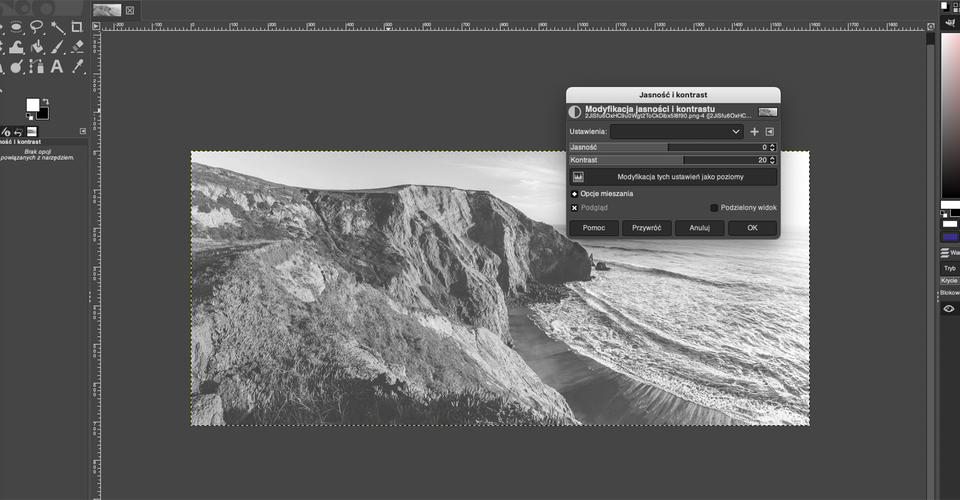Open the Device Status tab in toolbox dock
Screen dimensions: 960x500
tap(6, 132)
